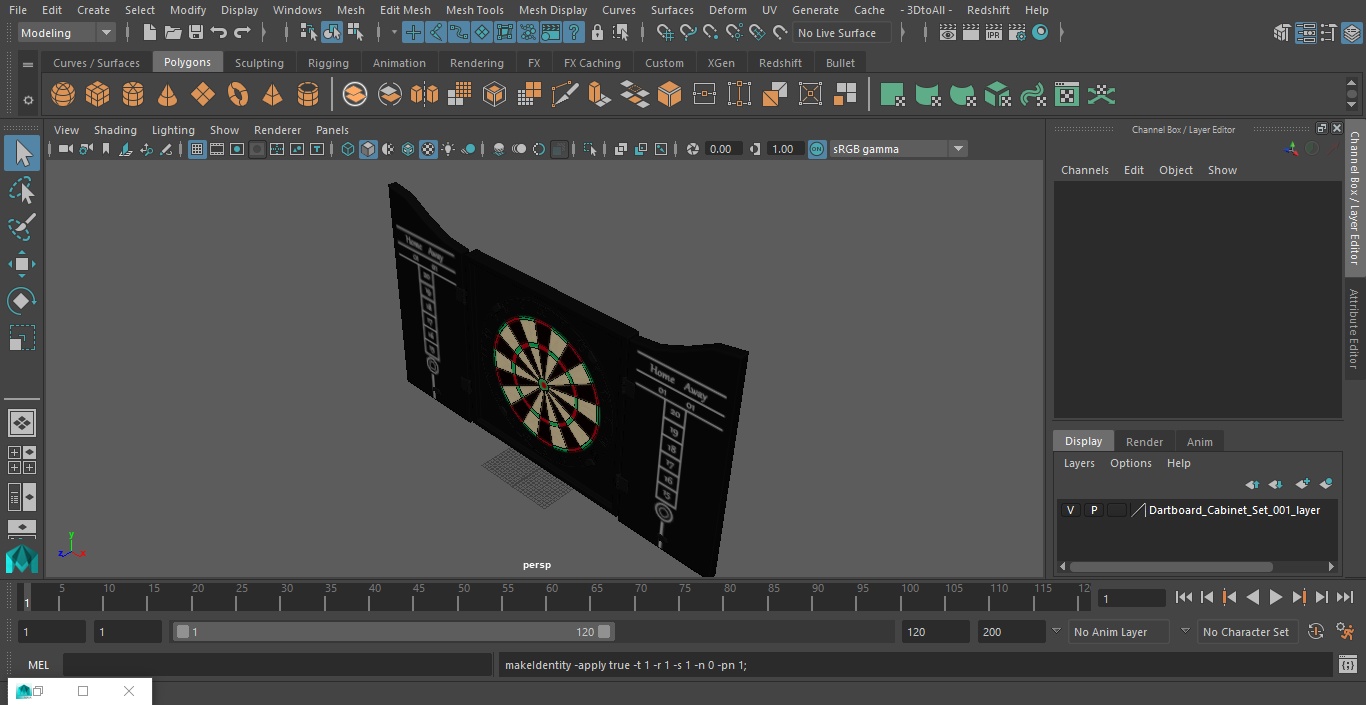Redo the last action with the toolbar arrow
1366x705 pixels.
click(242, 33)
